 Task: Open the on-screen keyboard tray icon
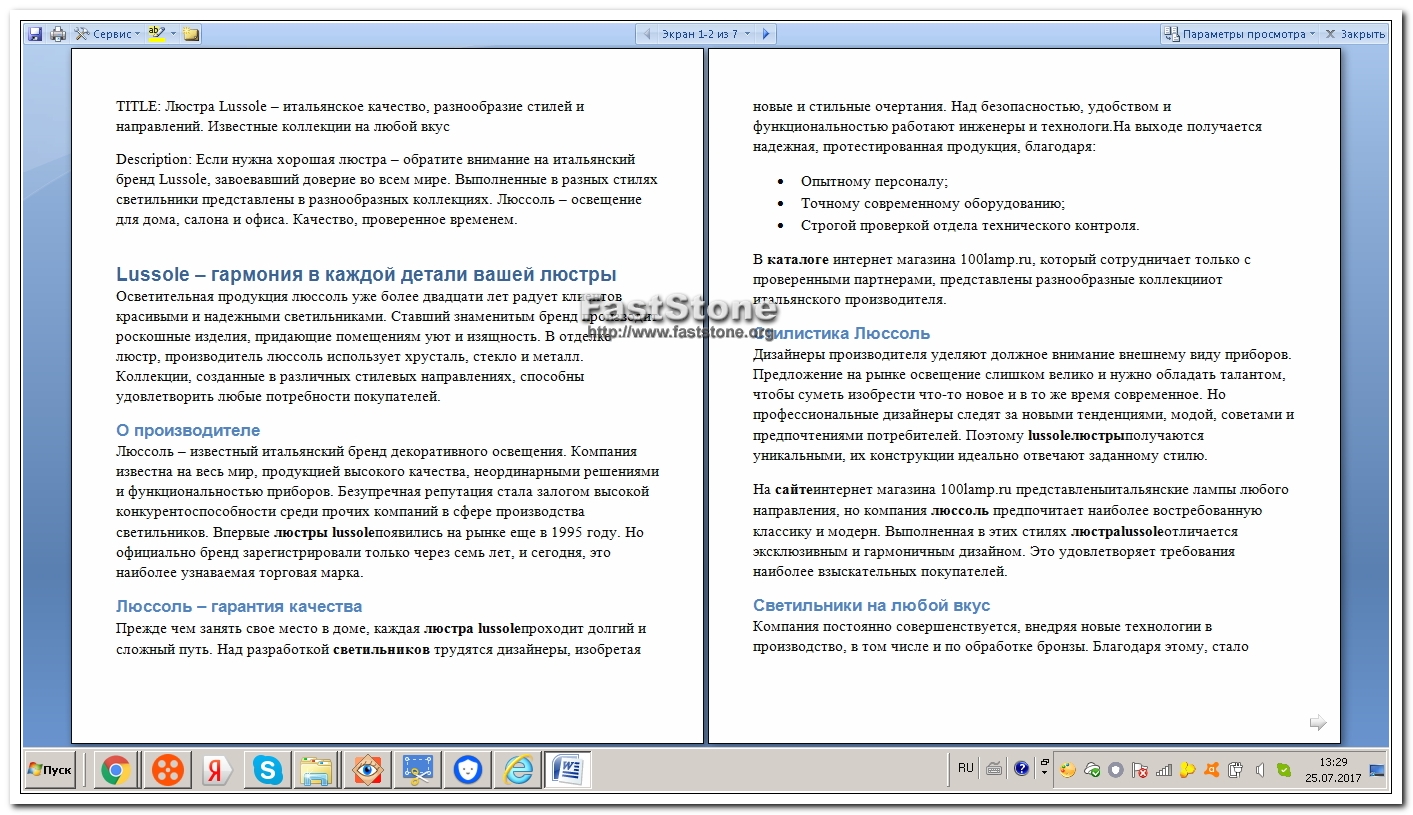[x=994, y=769]
